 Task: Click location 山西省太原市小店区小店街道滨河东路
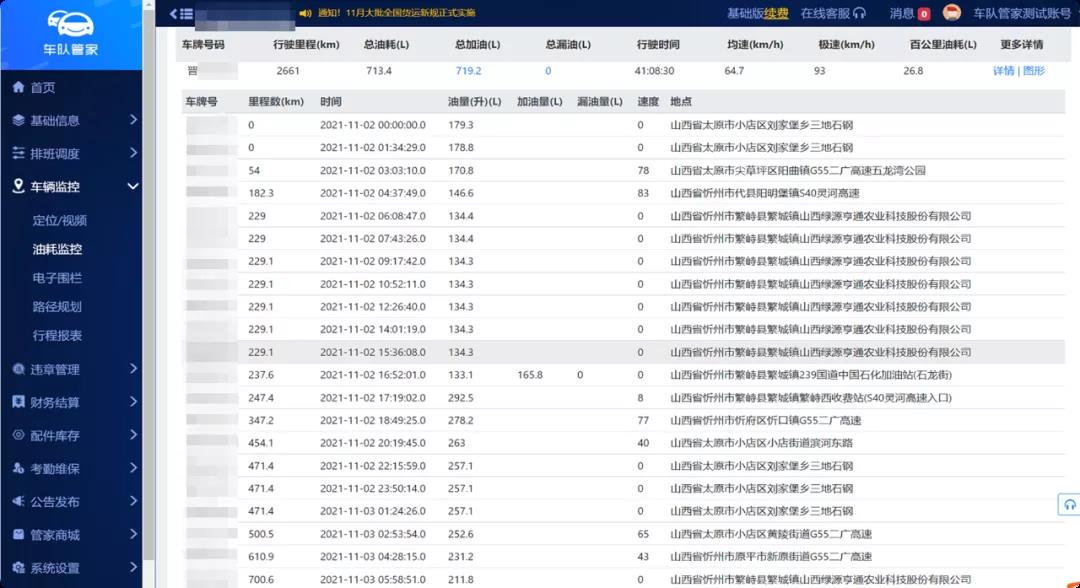pos(761,443)
